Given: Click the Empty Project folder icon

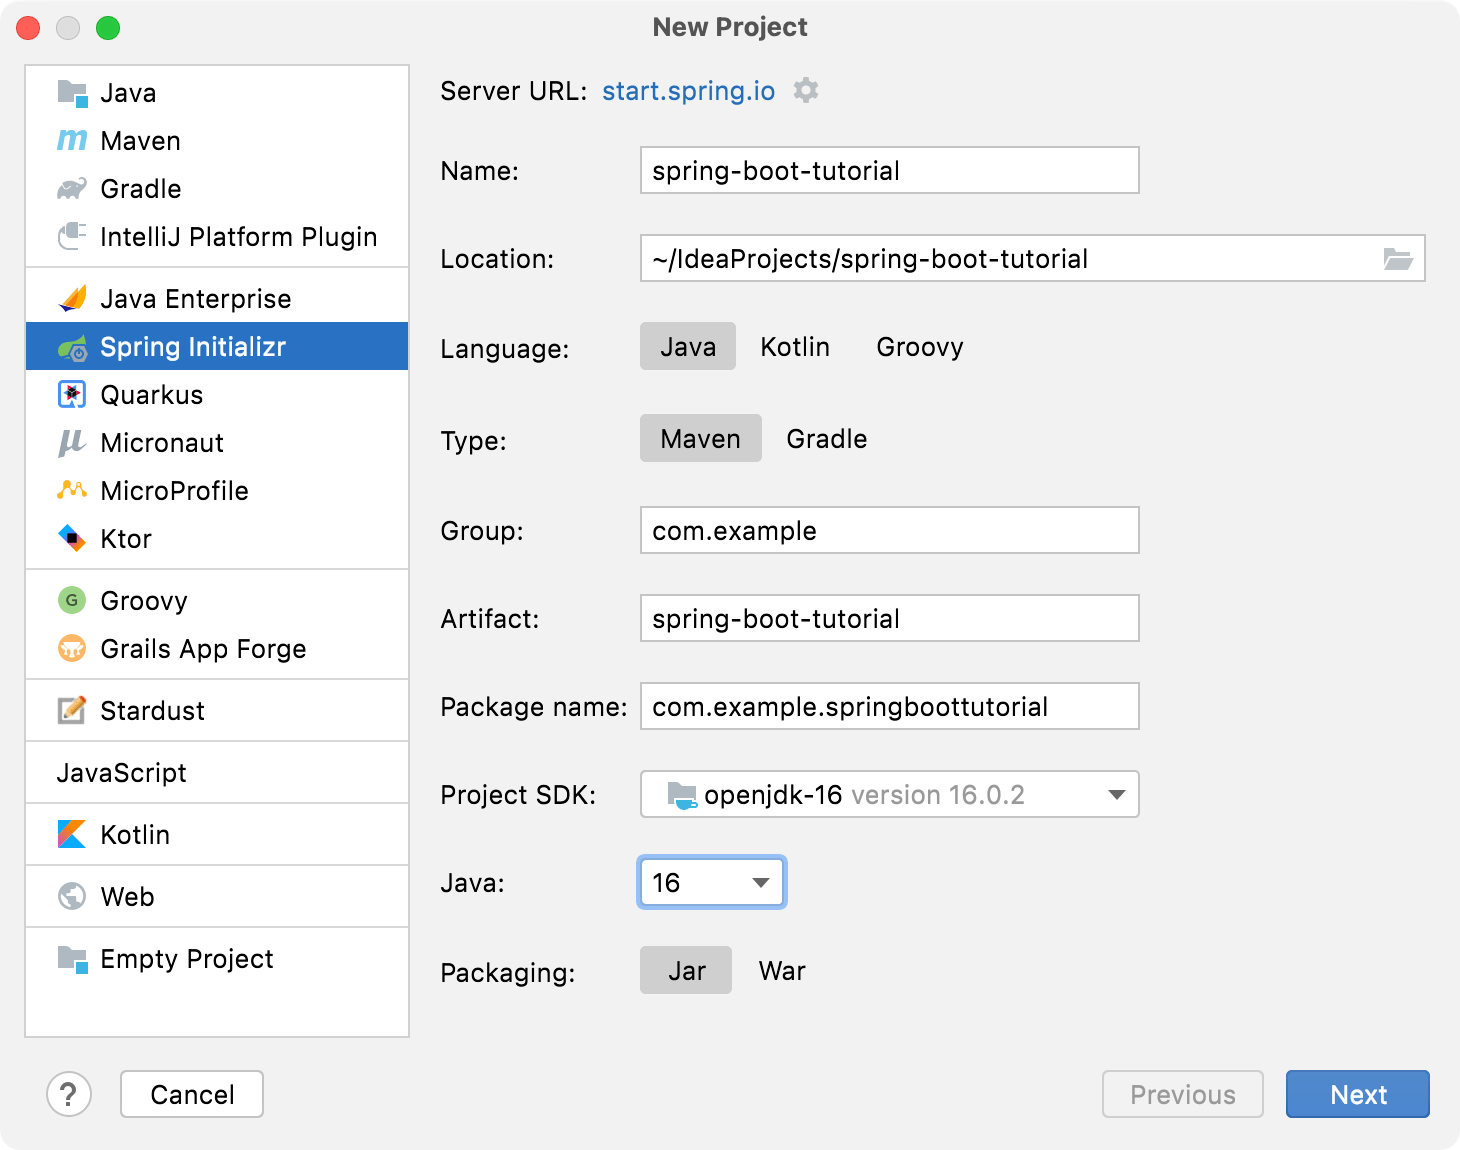Looking at the screenshot, I should pyautogui.click(x=72, y=959).
